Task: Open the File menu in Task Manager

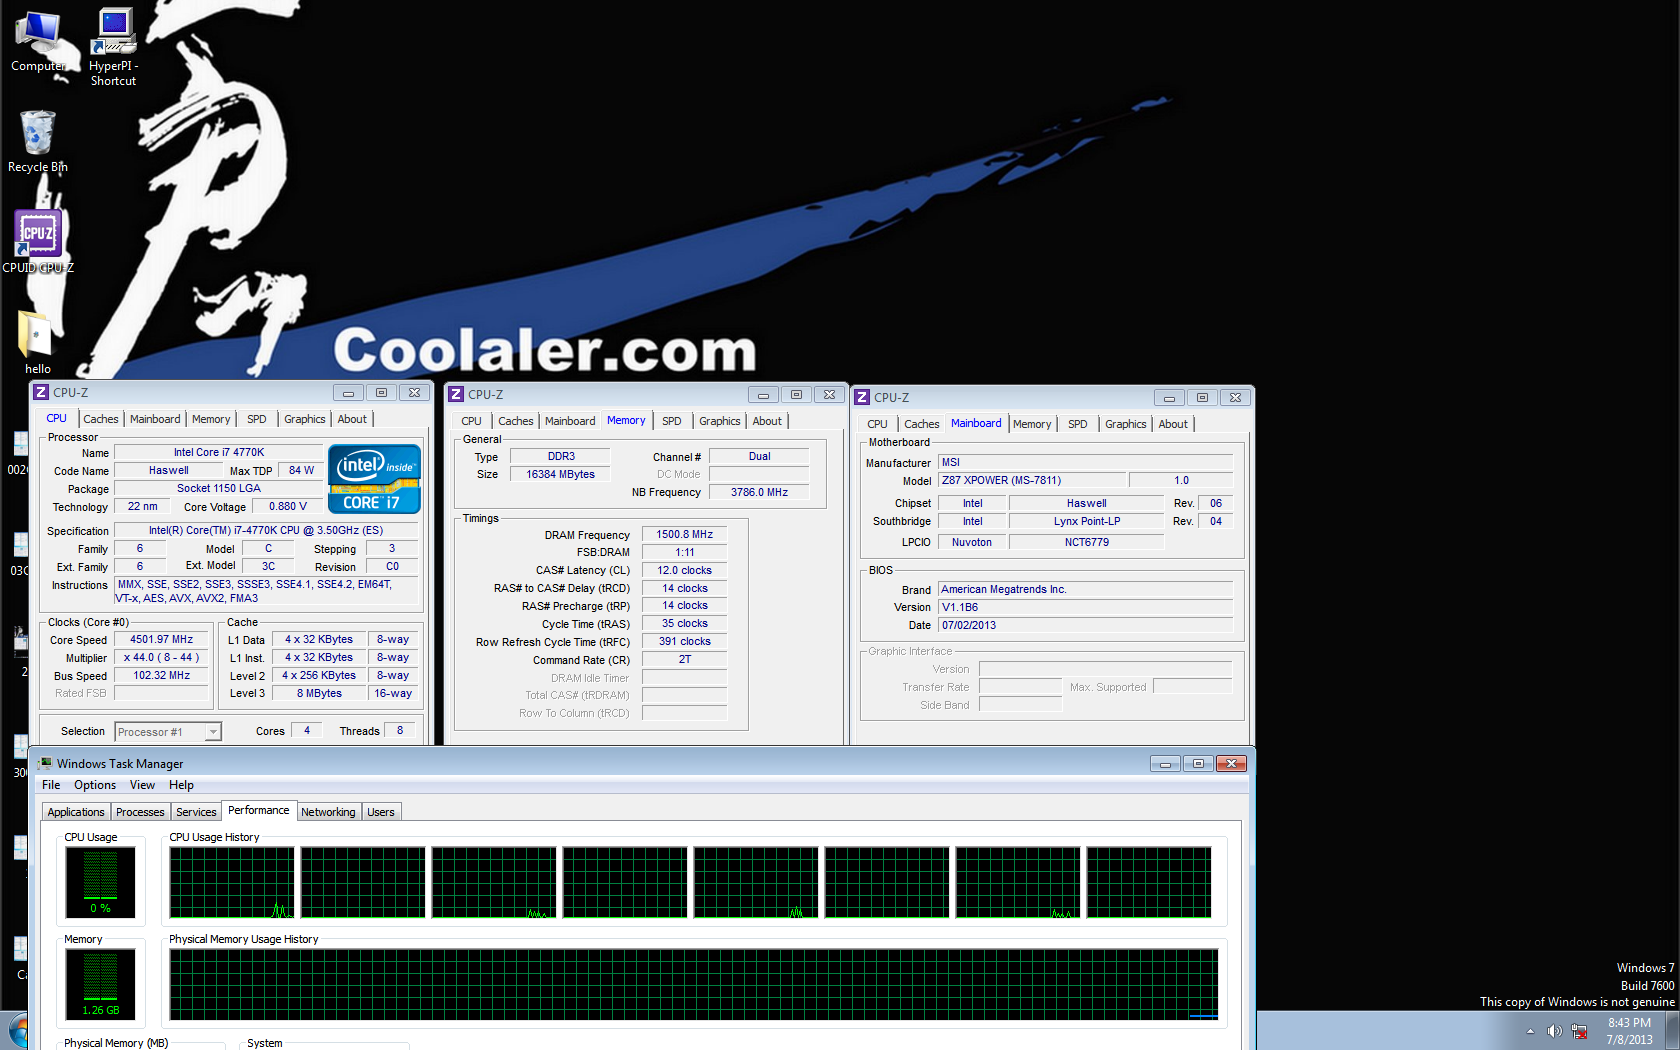Action: point(51,785)
